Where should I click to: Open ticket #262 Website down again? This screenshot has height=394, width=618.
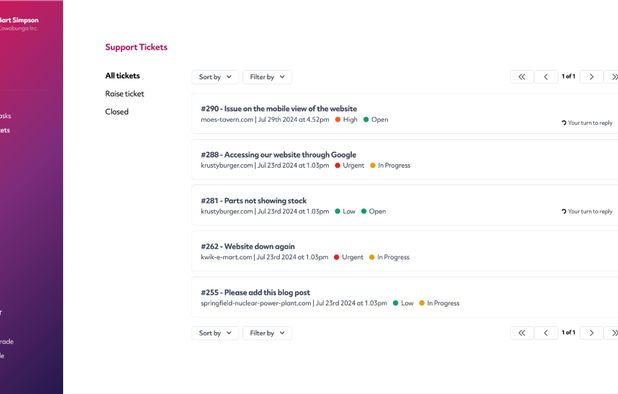pyautogui.click(x=405, y=251)
